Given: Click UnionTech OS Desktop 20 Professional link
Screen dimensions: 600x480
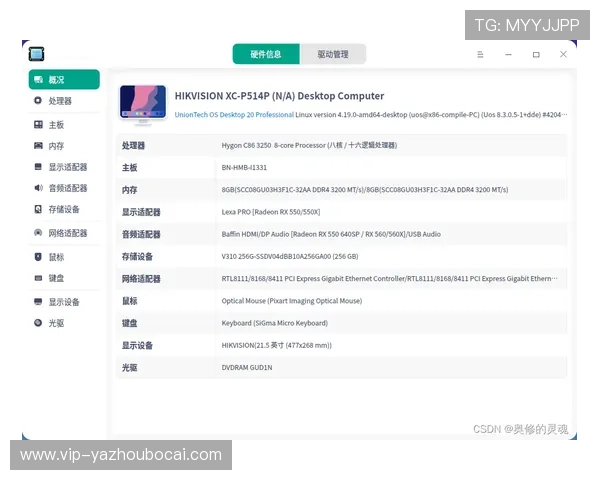Looking at the screenshot, I should 234,114.
